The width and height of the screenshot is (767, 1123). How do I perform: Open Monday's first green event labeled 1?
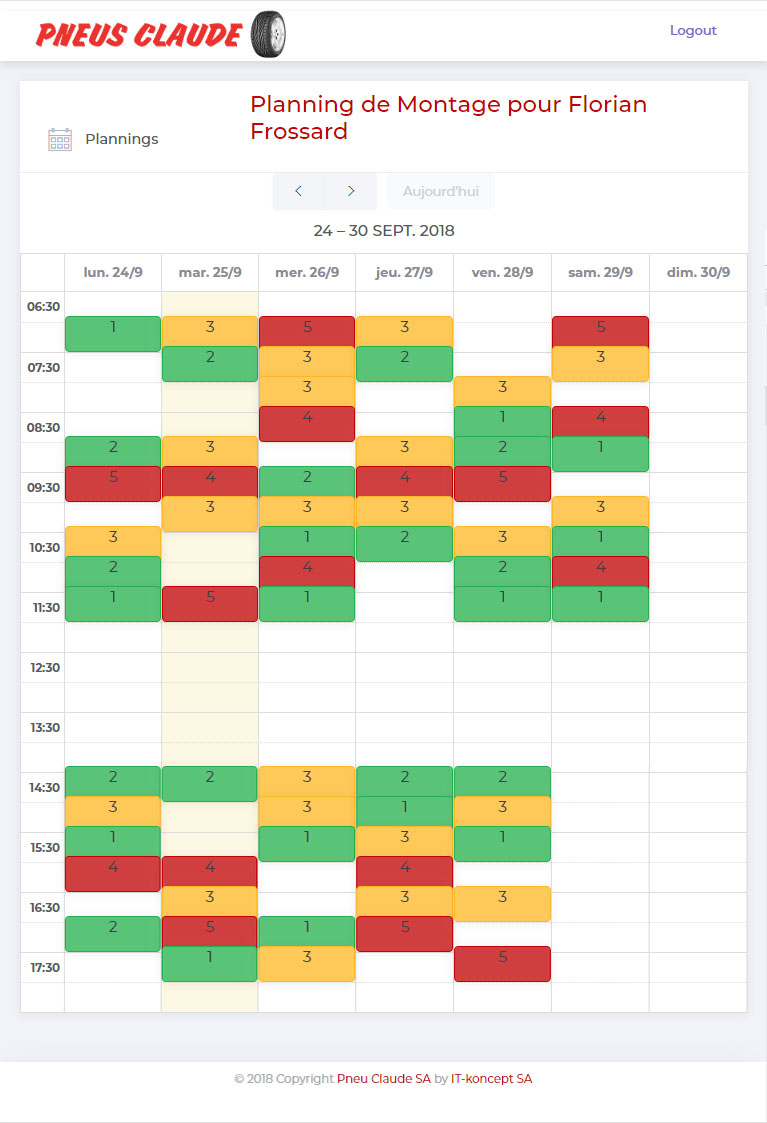113,334
